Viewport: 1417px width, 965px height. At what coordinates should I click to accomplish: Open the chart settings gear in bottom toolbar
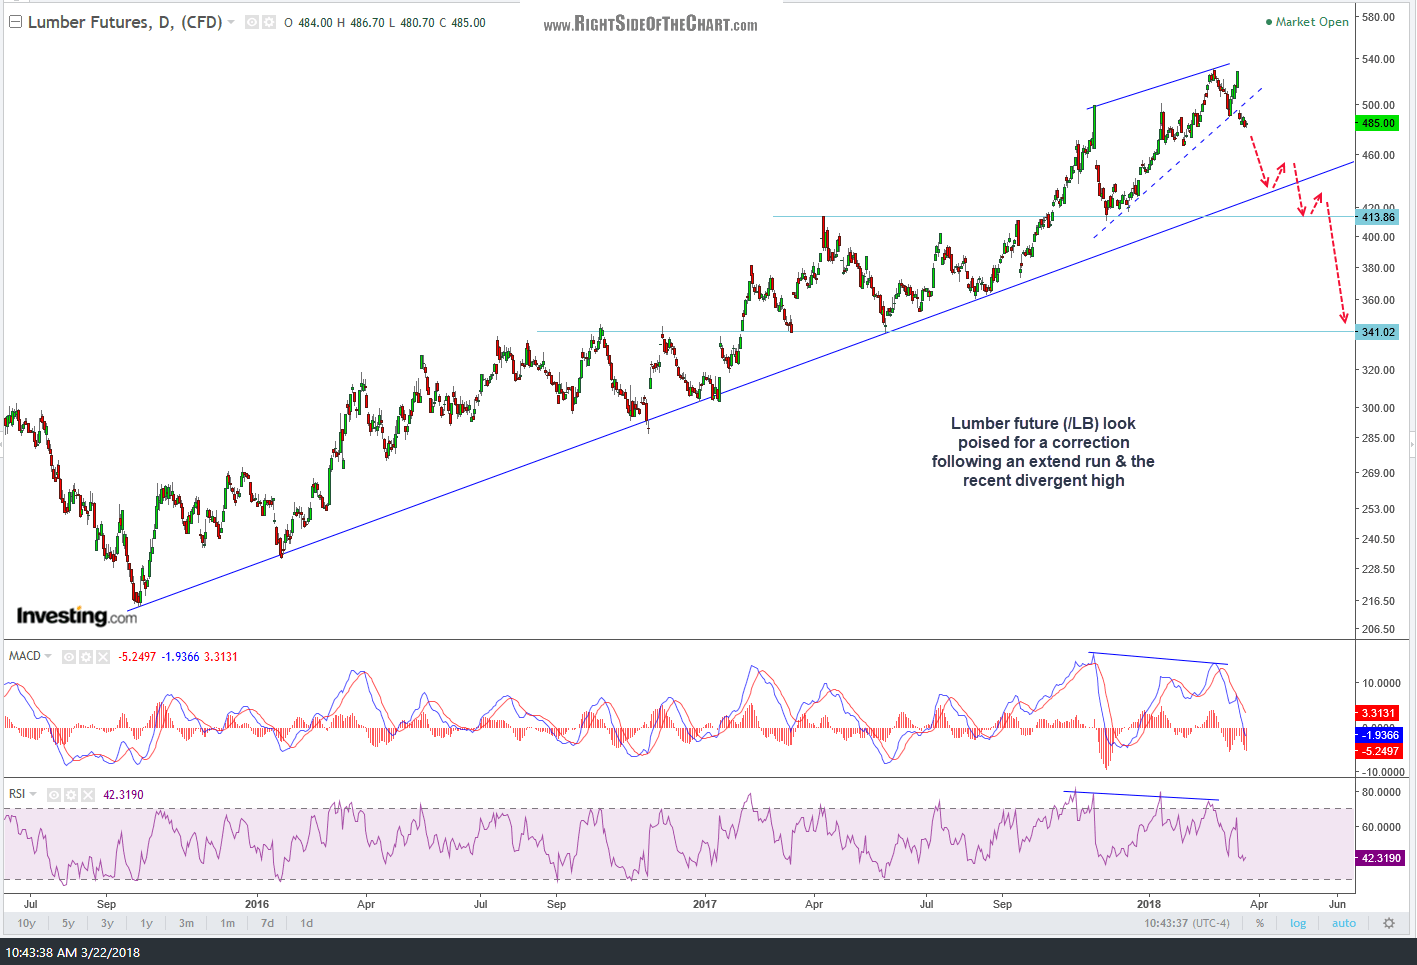pos(1388,923)
